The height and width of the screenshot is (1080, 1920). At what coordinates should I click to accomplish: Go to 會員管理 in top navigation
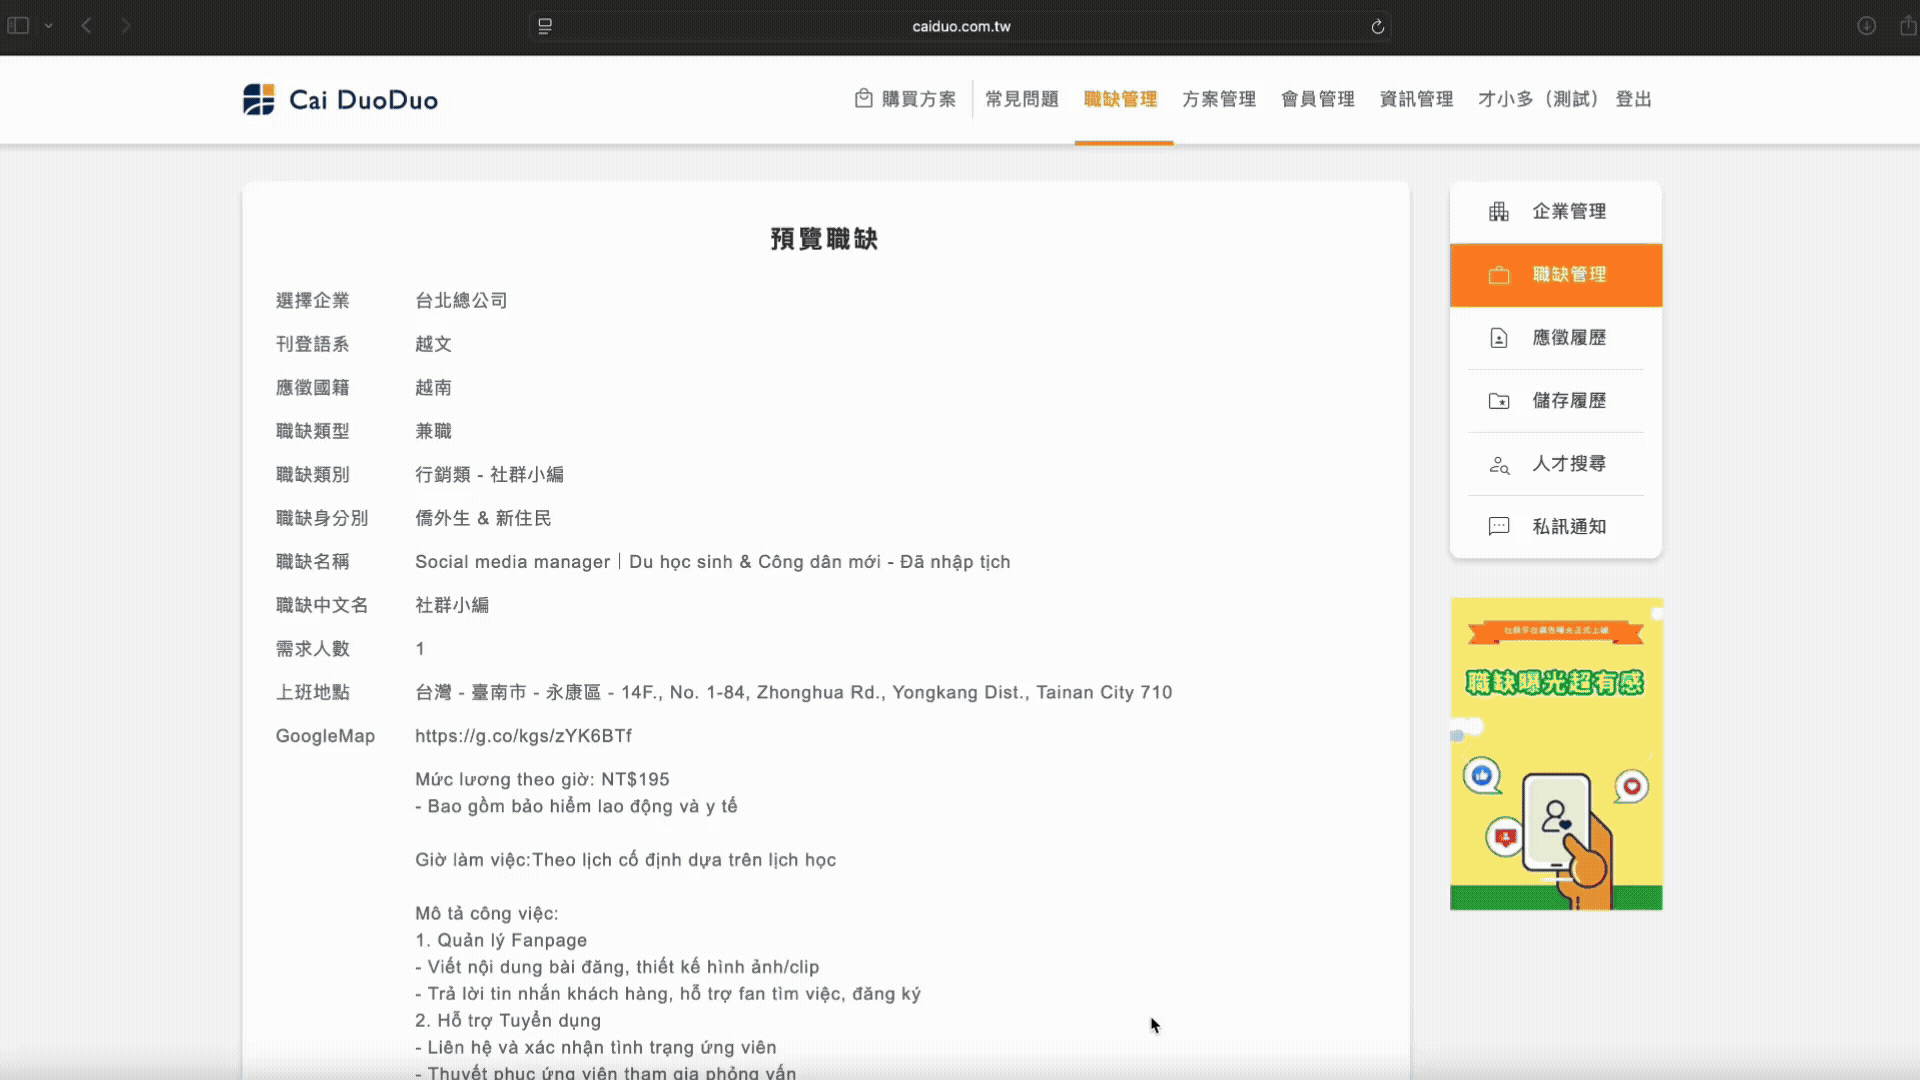[x=1317, y=99]
